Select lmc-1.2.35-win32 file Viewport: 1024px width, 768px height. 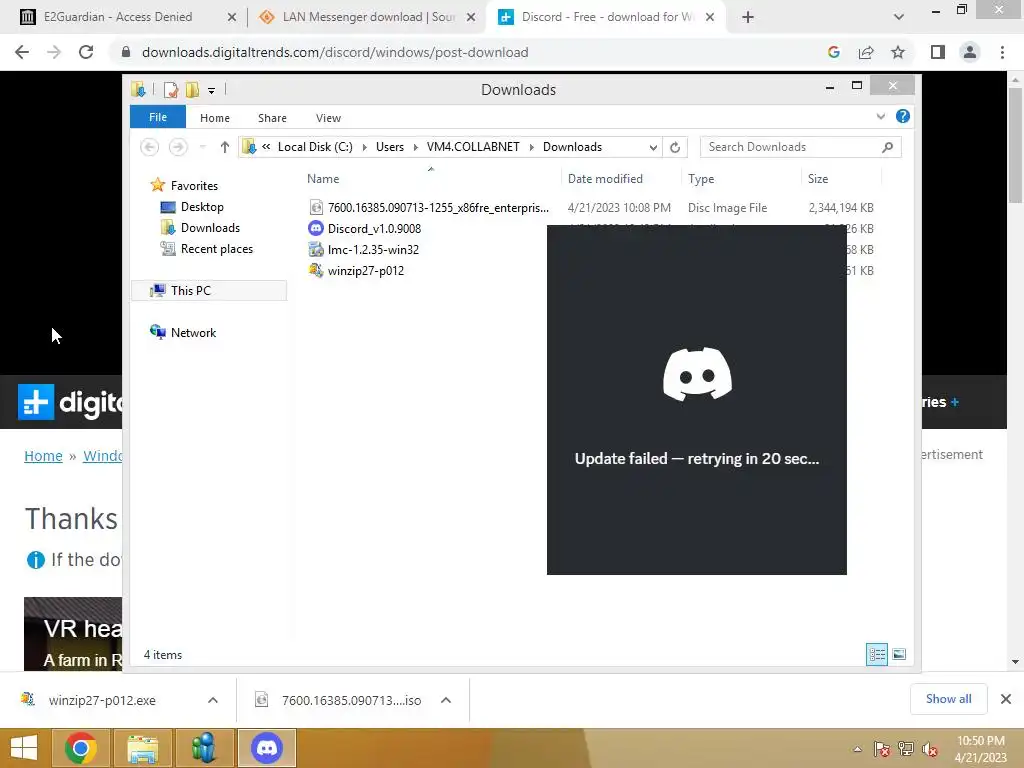click(x=373, y=249)
